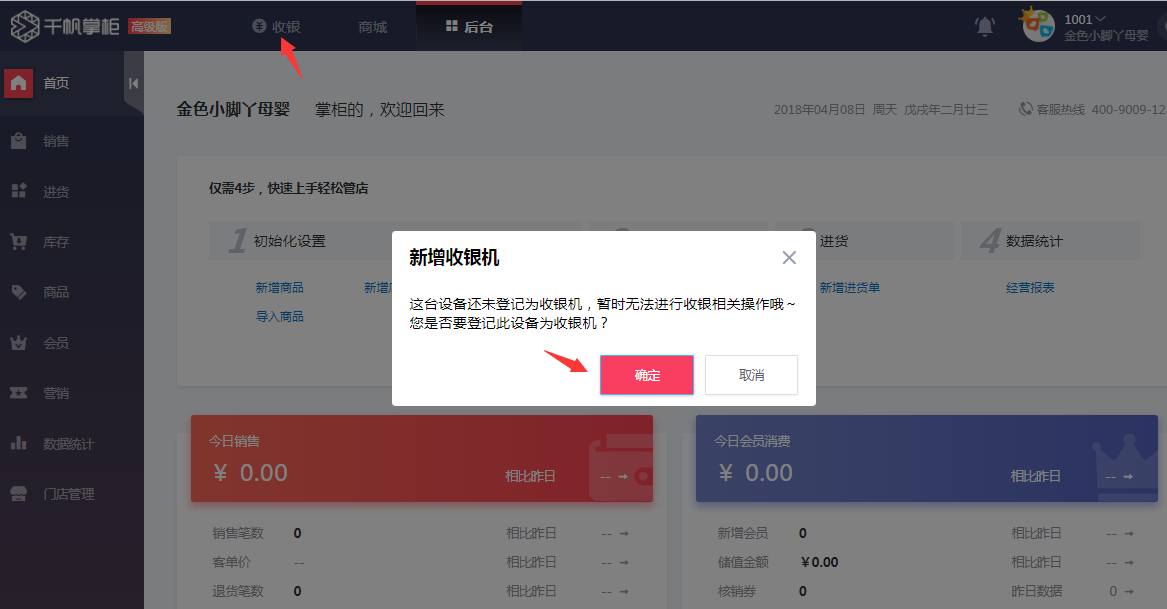Viewport: 1167px width, 609px height.
Task: Open the 新增商品 link
Action: pyautogui.click(x=279, y=288)
